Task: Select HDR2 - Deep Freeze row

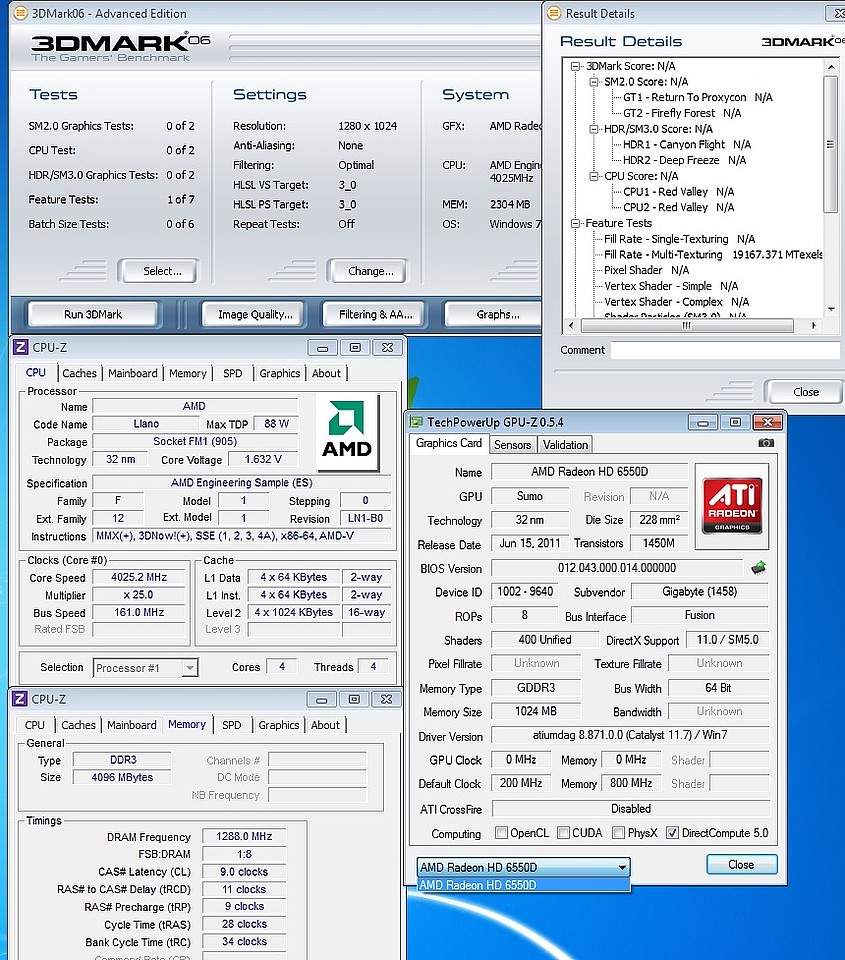Action: coord(684,160)
